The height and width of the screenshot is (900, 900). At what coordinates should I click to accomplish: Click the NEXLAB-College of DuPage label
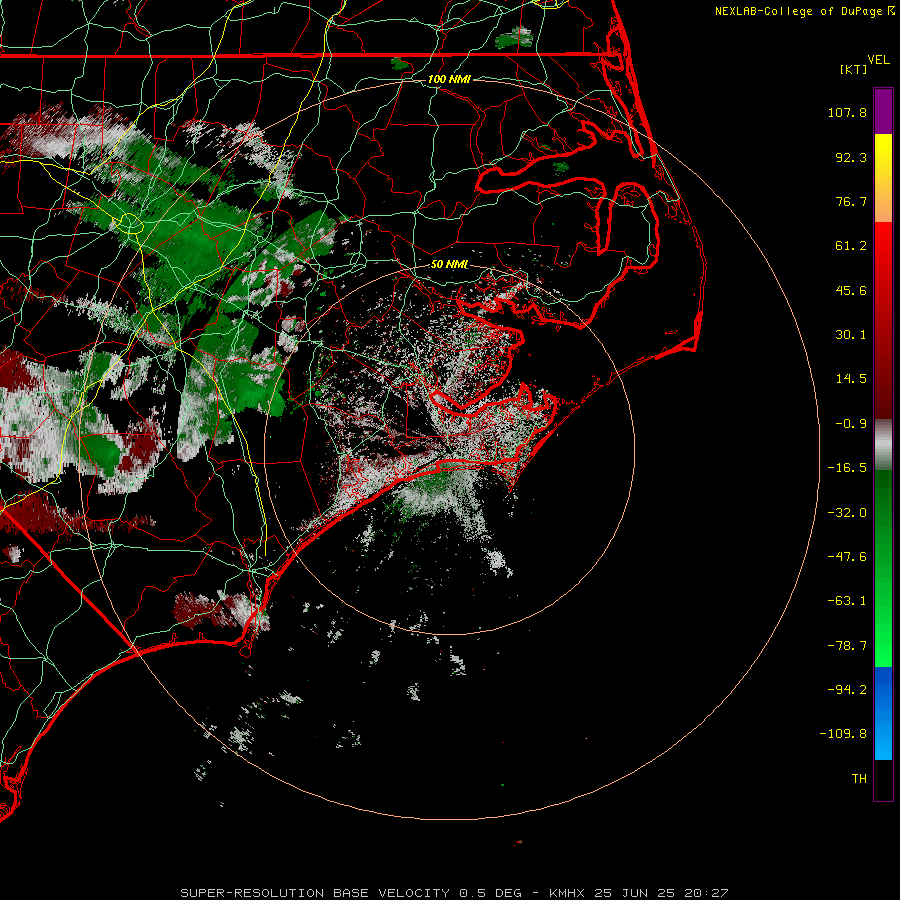click(x=798, y=11)
